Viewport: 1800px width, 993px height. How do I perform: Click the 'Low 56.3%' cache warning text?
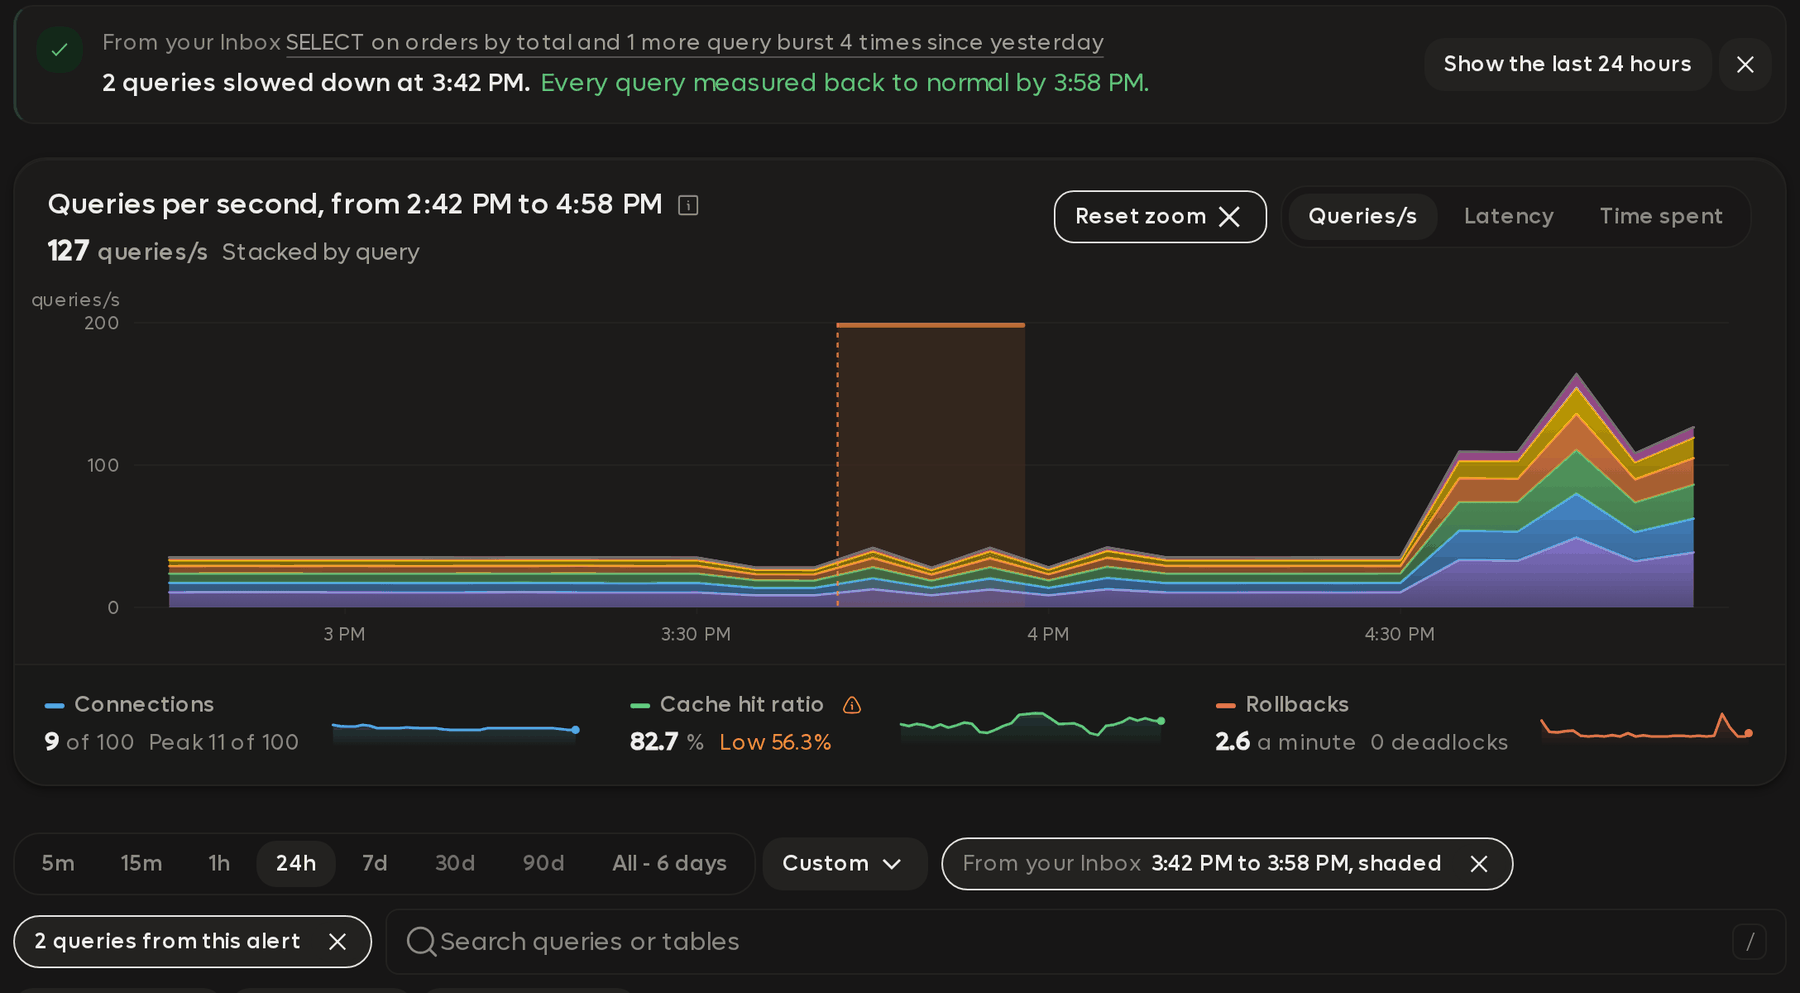click(775, 742)
